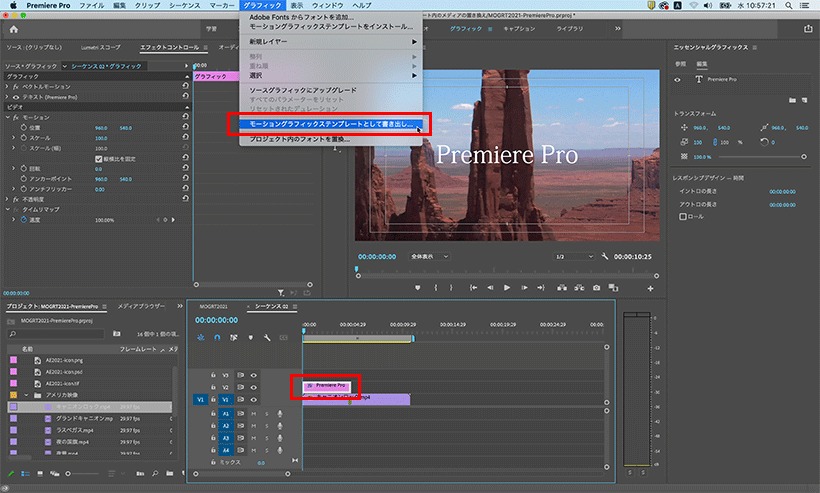Go to In point in Program Monitor
The image size is (820, 493).
click(473, 288)
